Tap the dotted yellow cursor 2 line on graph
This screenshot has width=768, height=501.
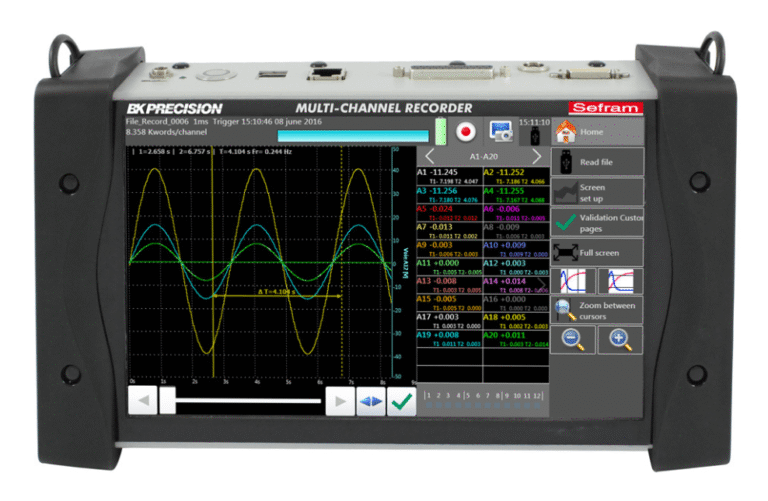tap(341, 262)
